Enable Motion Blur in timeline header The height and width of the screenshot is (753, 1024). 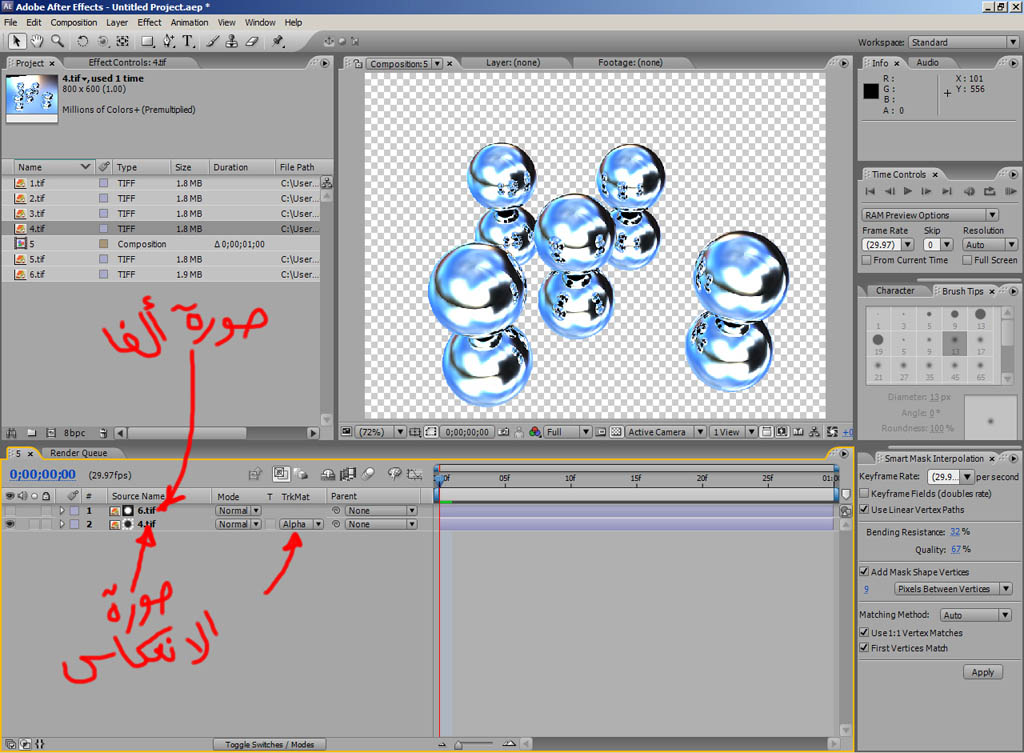coord(368,474)
